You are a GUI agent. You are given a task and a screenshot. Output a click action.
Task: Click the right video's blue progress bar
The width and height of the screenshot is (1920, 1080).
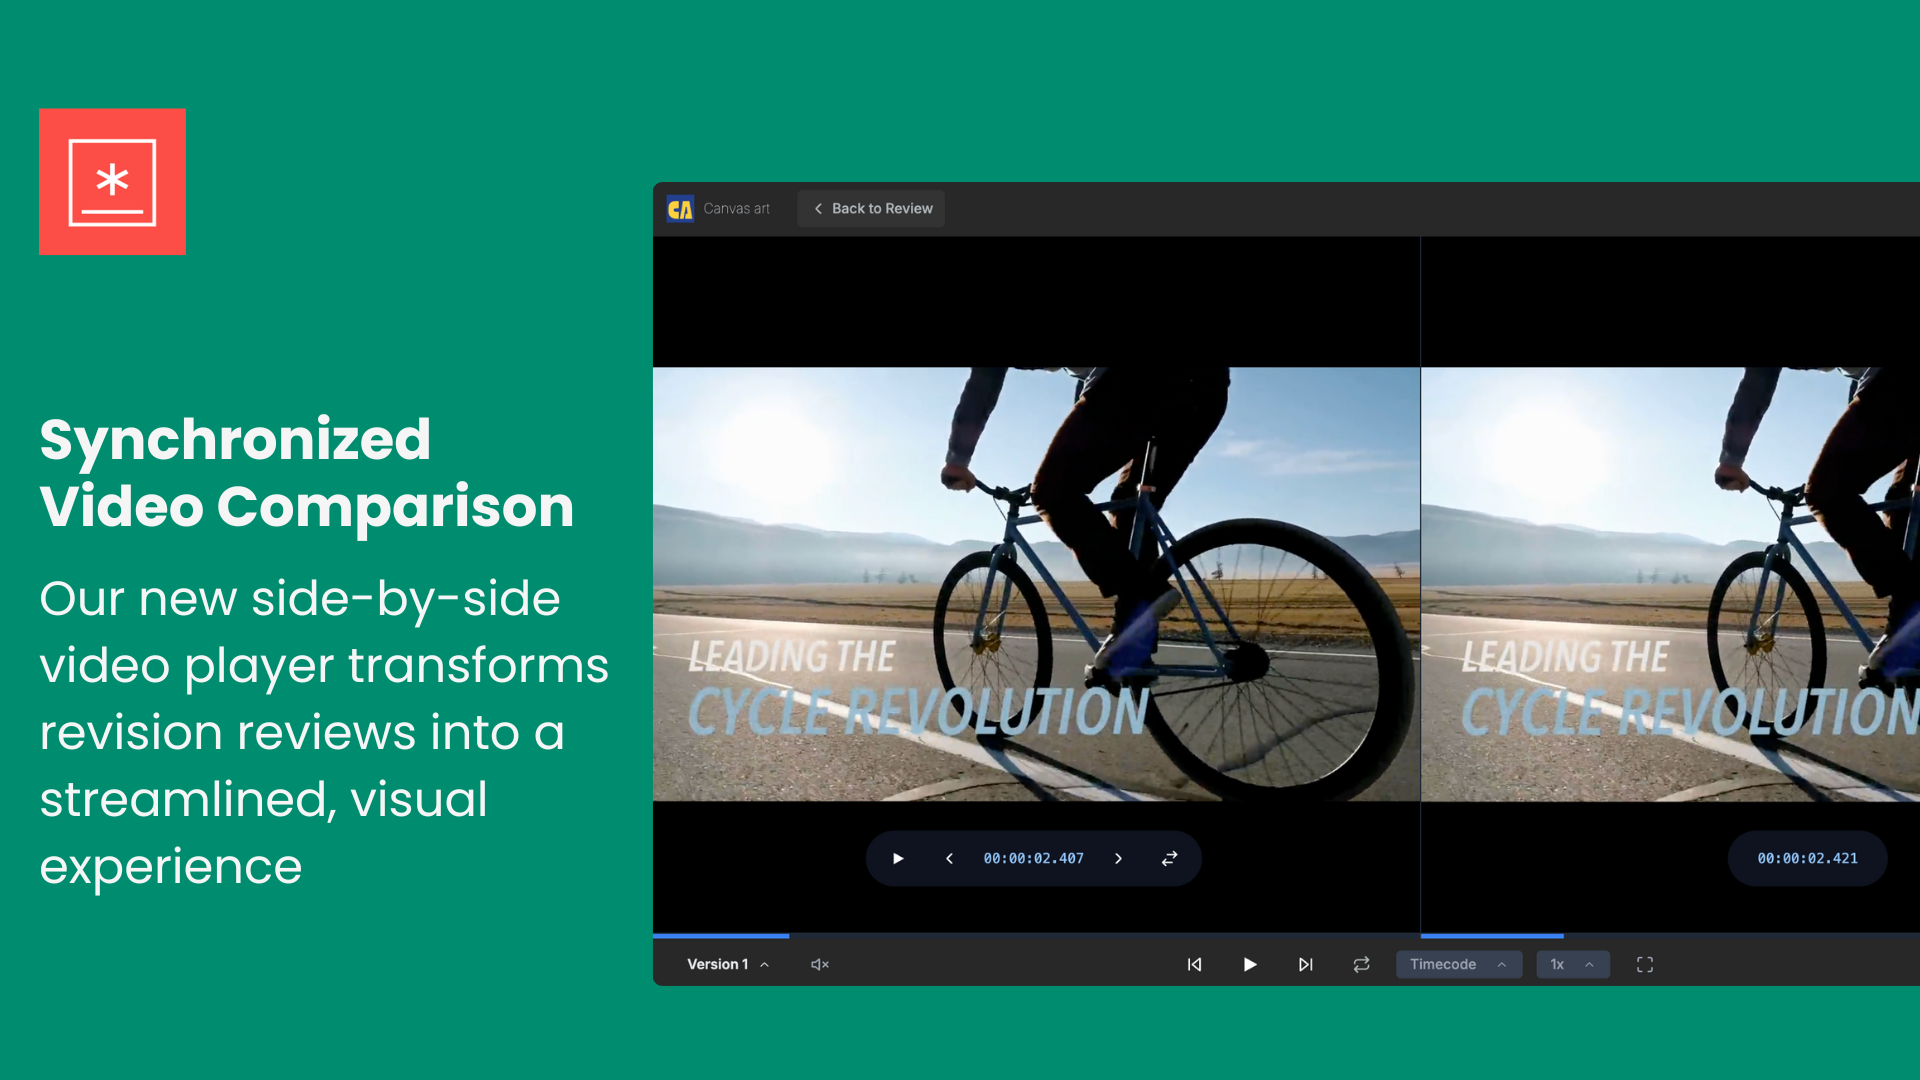point(1491,936)
